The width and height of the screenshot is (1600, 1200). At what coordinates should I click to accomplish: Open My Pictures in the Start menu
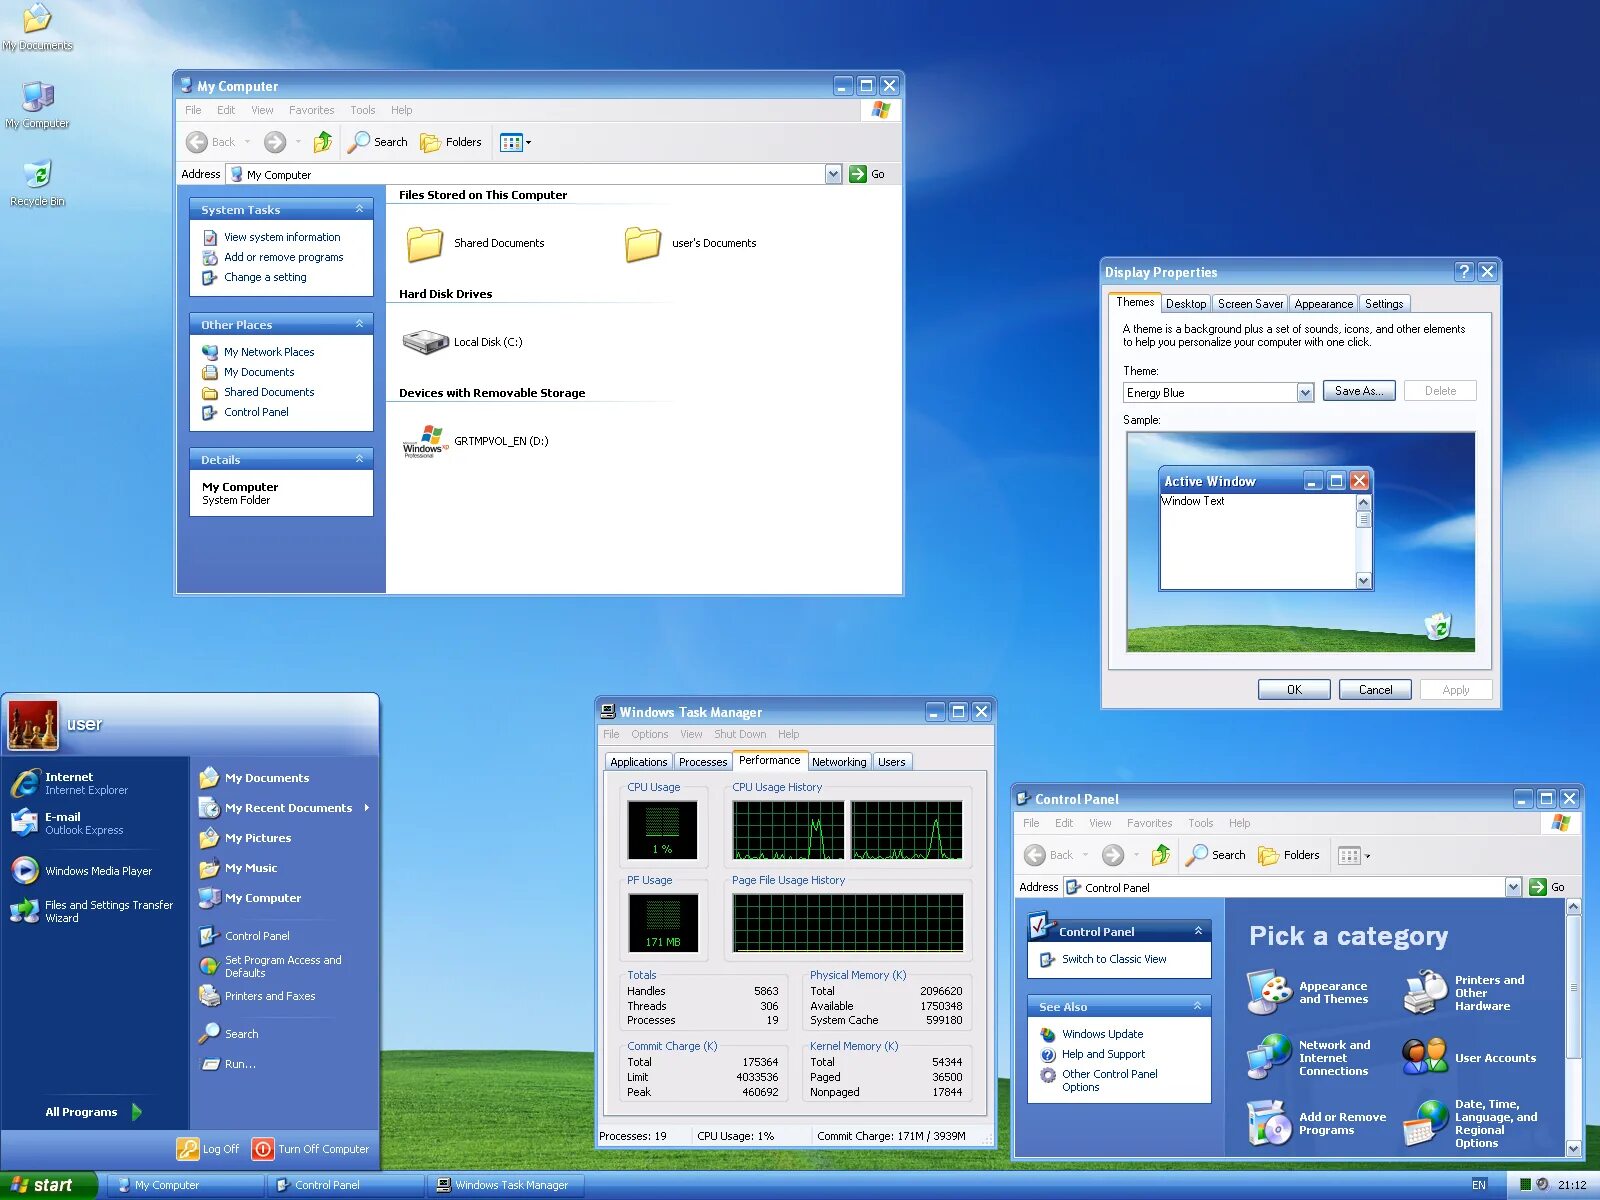pyautogui.click(x=245, y=838)
